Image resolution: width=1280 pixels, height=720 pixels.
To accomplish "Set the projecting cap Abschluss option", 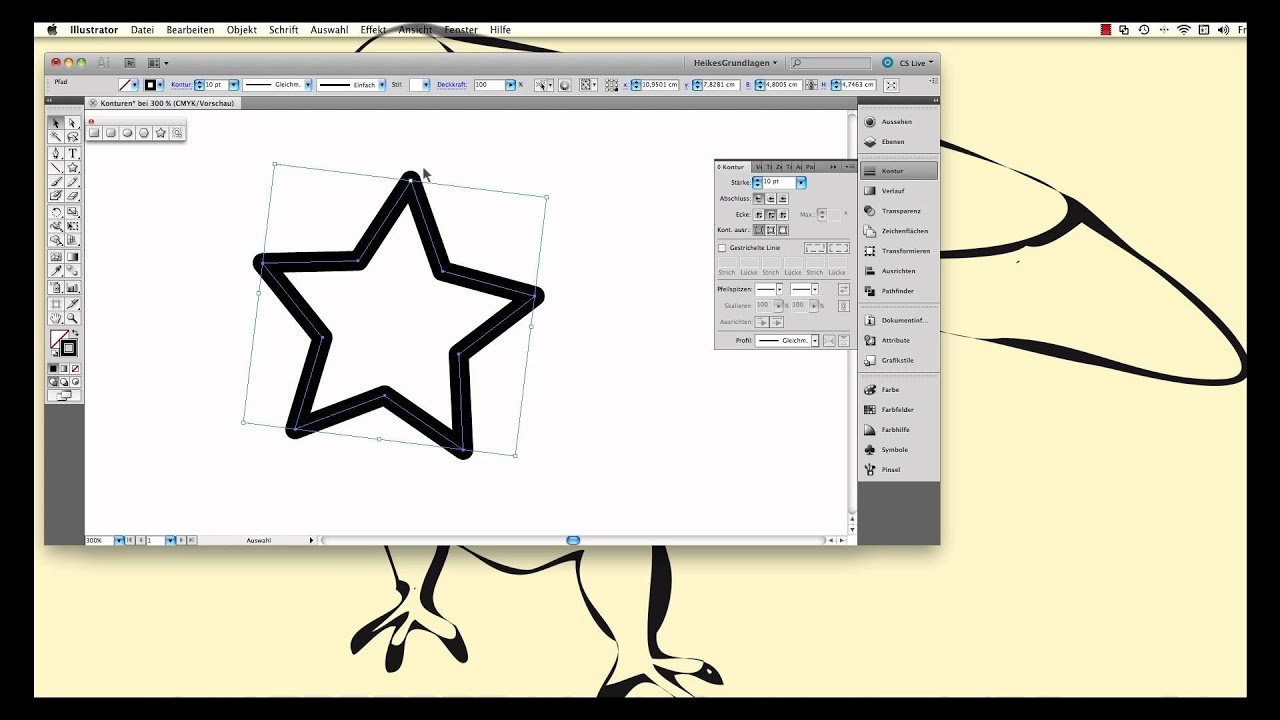I will point(782,198).
